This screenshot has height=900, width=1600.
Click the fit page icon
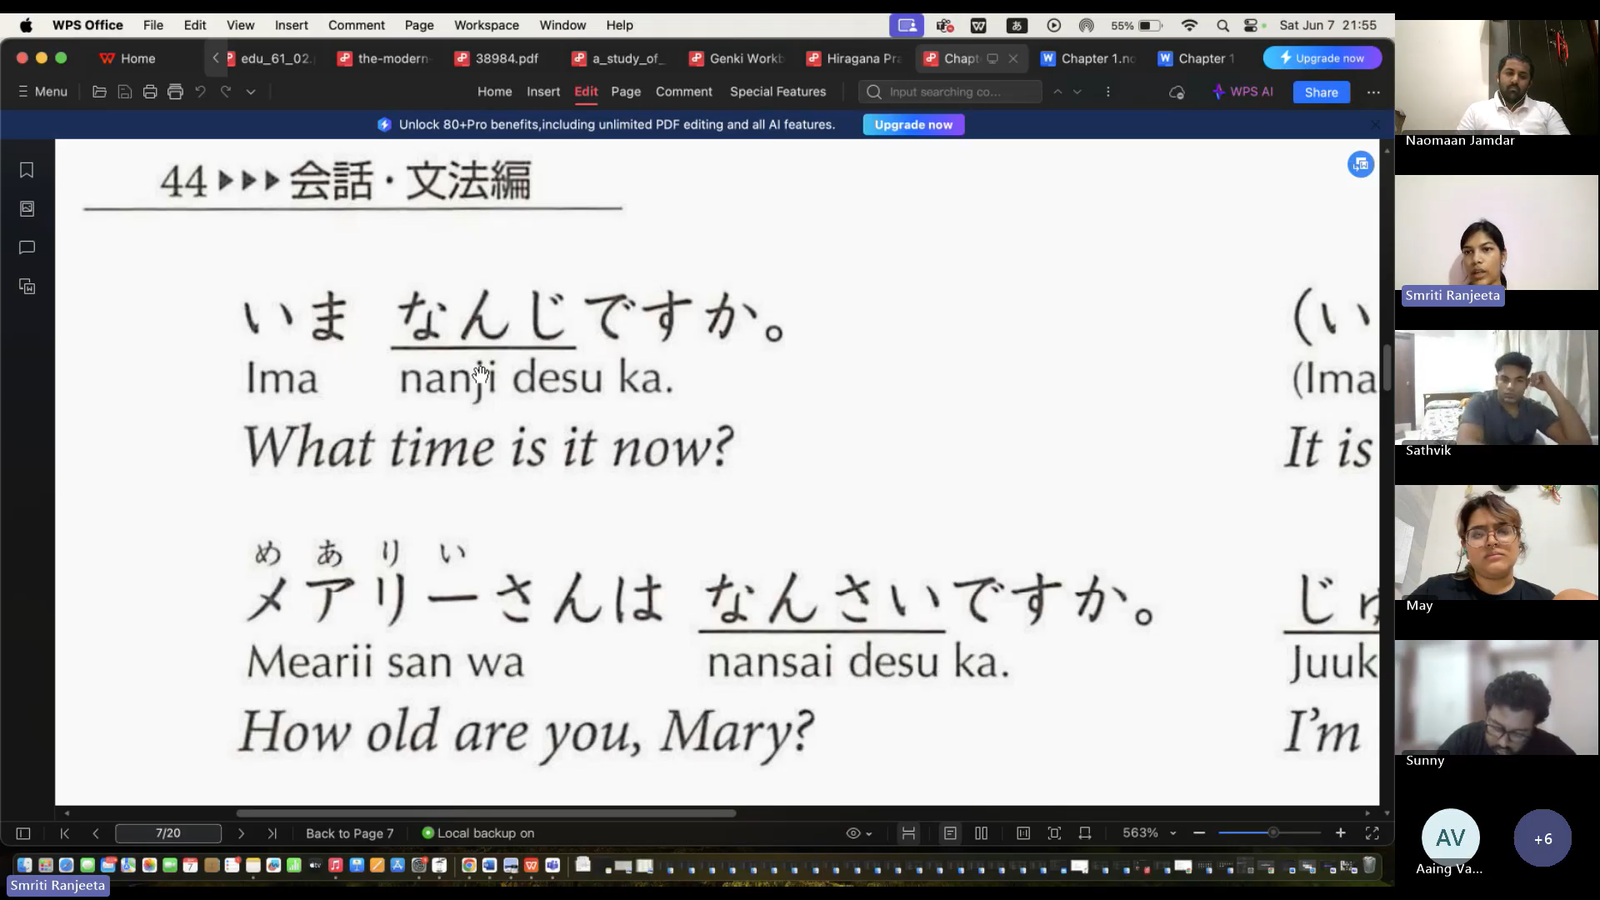(1054, 833)
